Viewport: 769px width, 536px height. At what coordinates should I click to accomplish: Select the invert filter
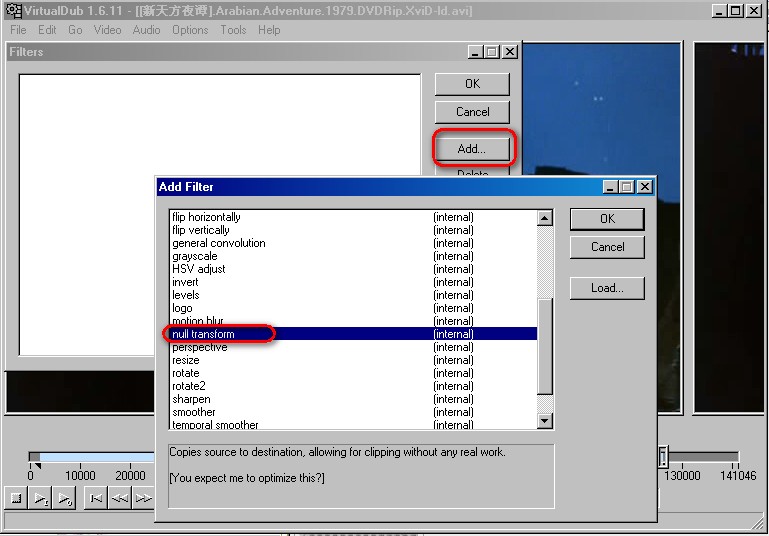coord(353,282)
